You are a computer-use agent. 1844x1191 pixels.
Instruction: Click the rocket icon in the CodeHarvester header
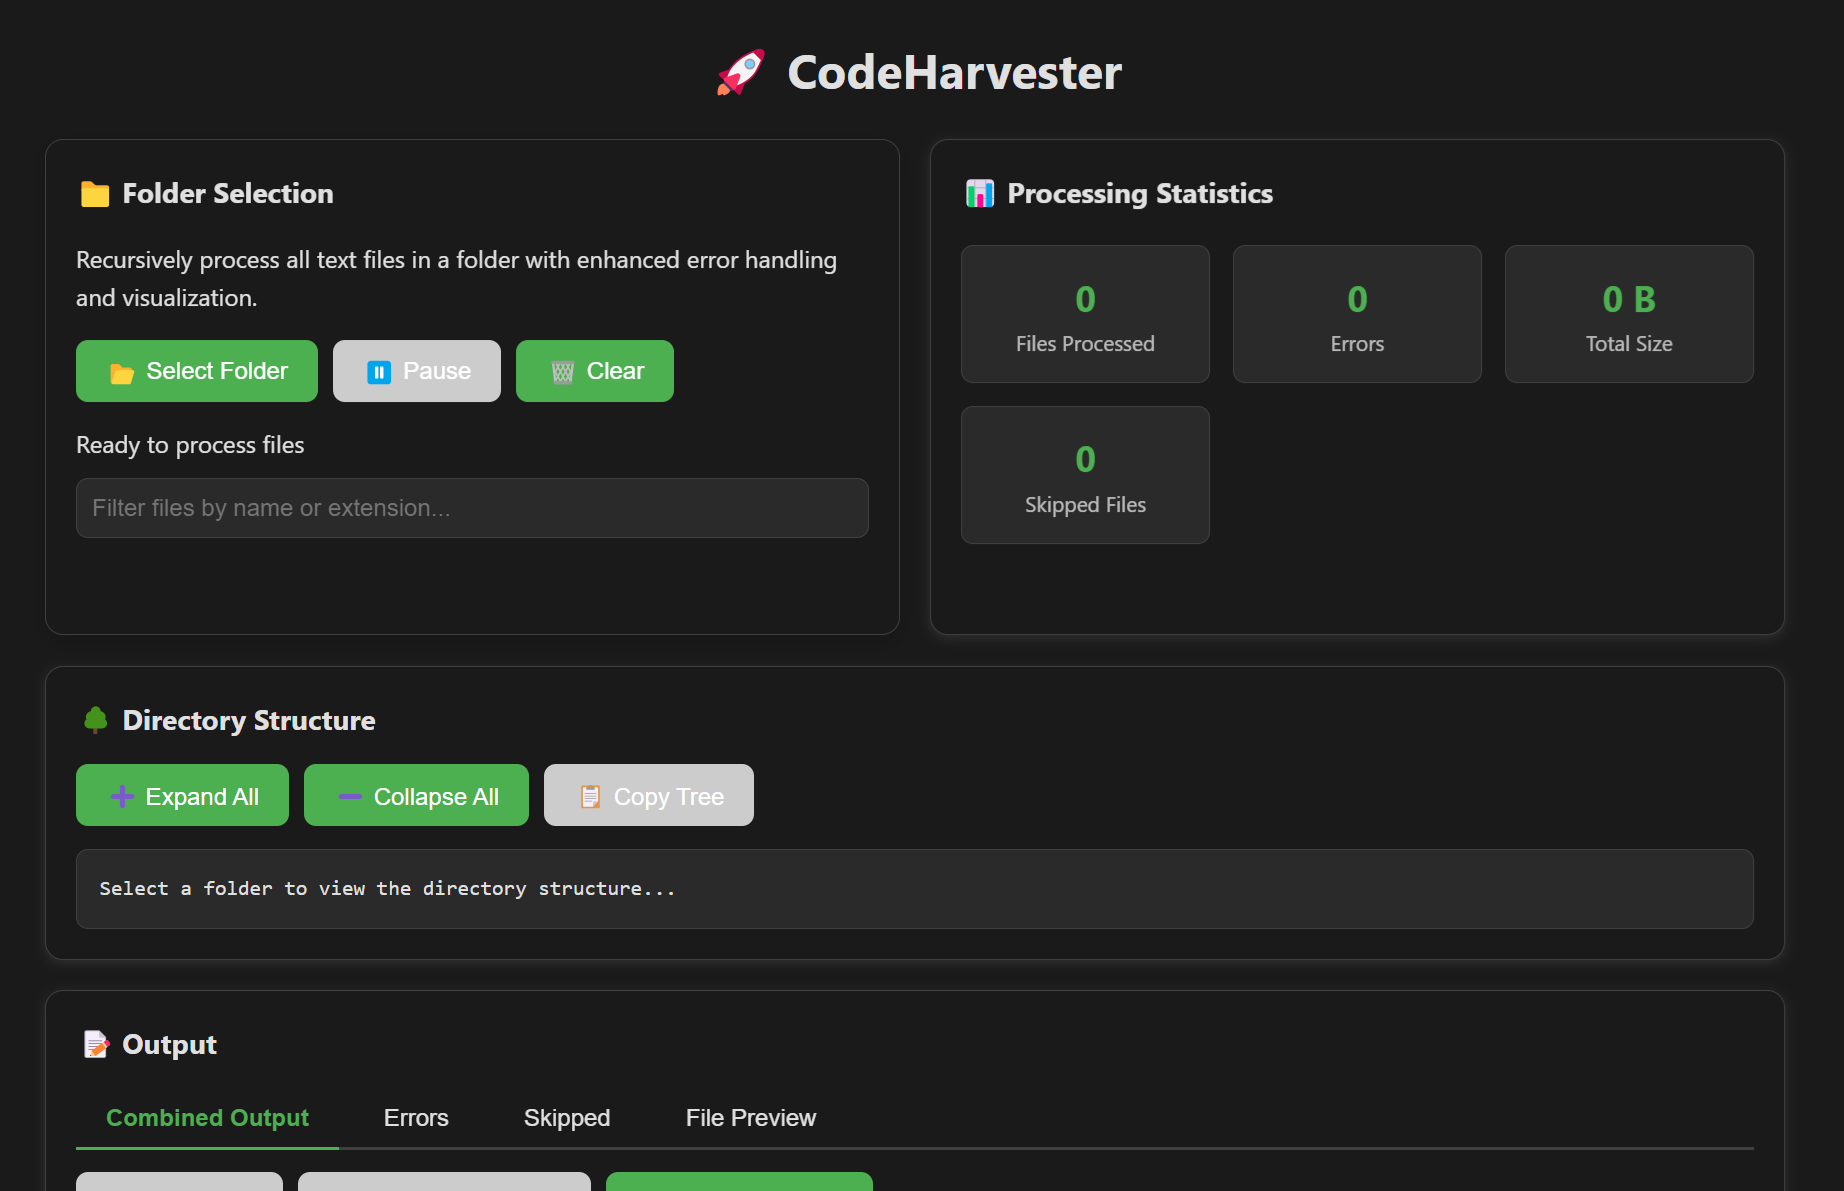coord(740,71)
